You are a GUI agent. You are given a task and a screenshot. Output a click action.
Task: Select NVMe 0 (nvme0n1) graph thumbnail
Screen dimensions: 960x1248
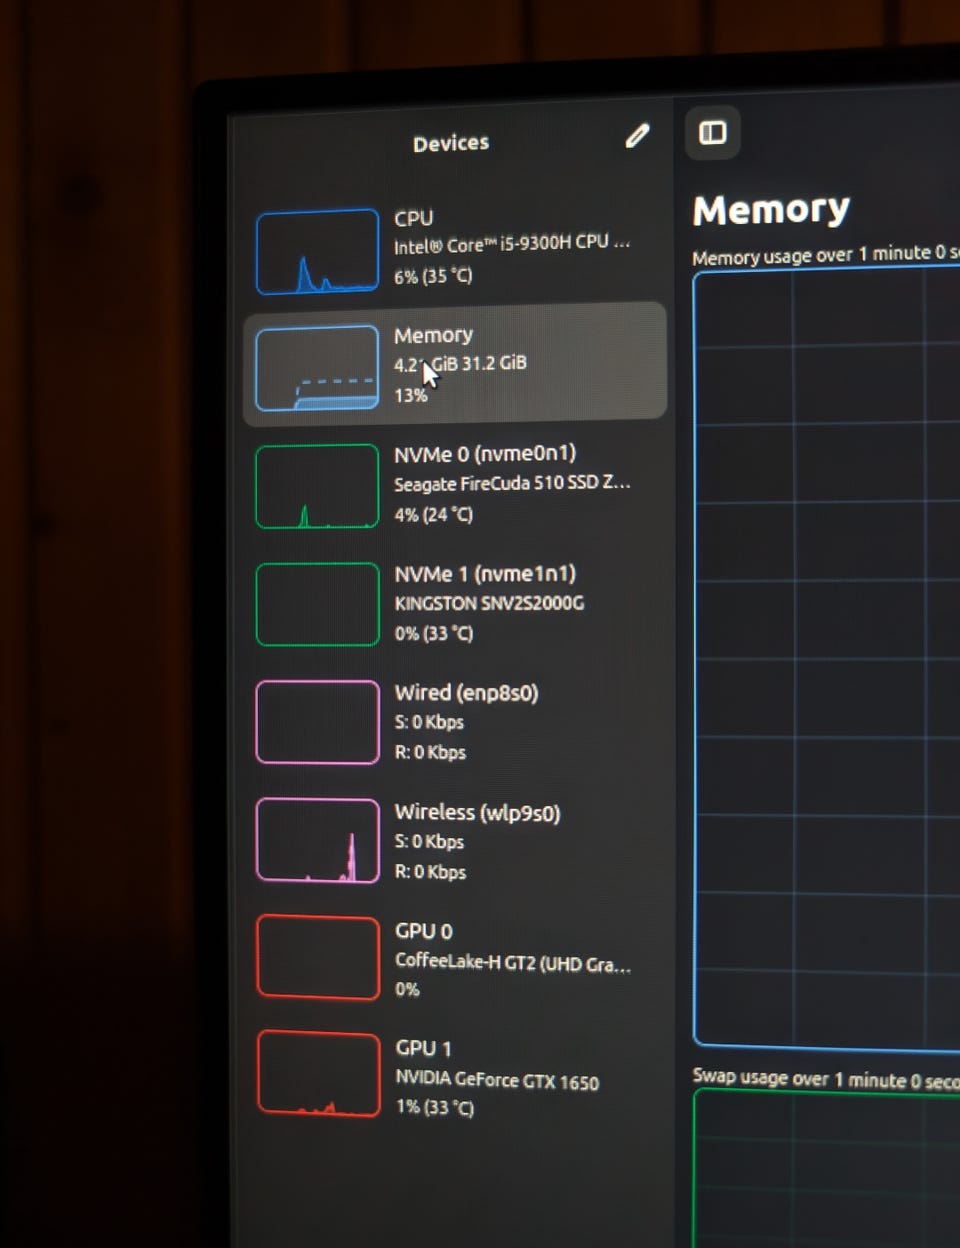[317, 486]
